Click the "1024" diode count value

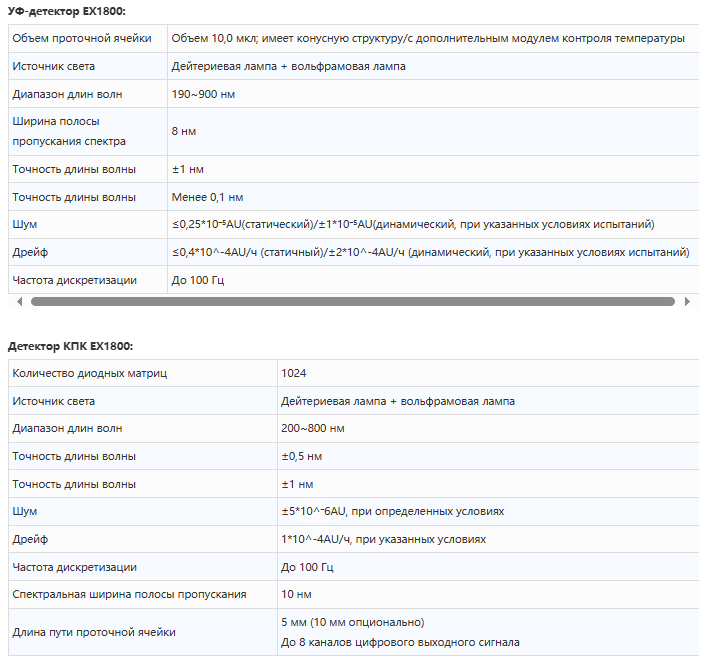(294, 373)
